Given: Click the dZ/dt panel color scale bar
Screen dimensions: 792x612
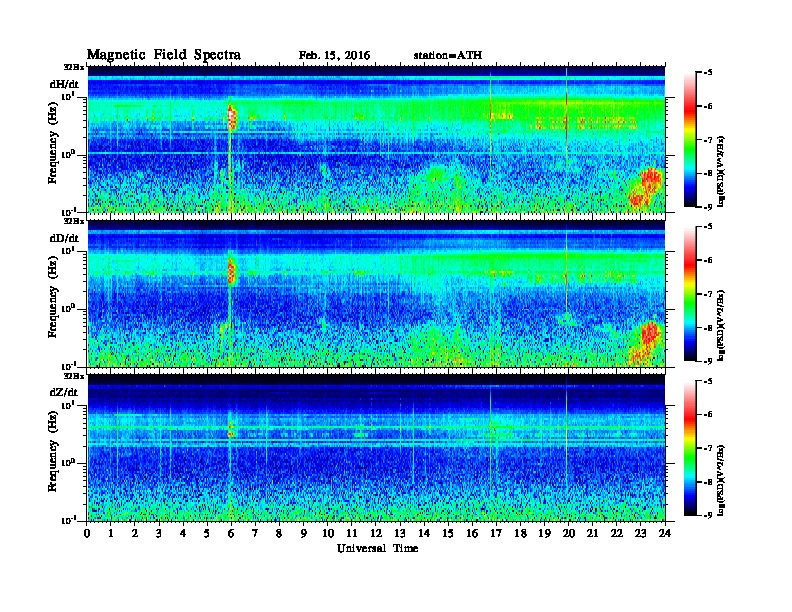Looking at the screenshot, I should tap(689, 448).
